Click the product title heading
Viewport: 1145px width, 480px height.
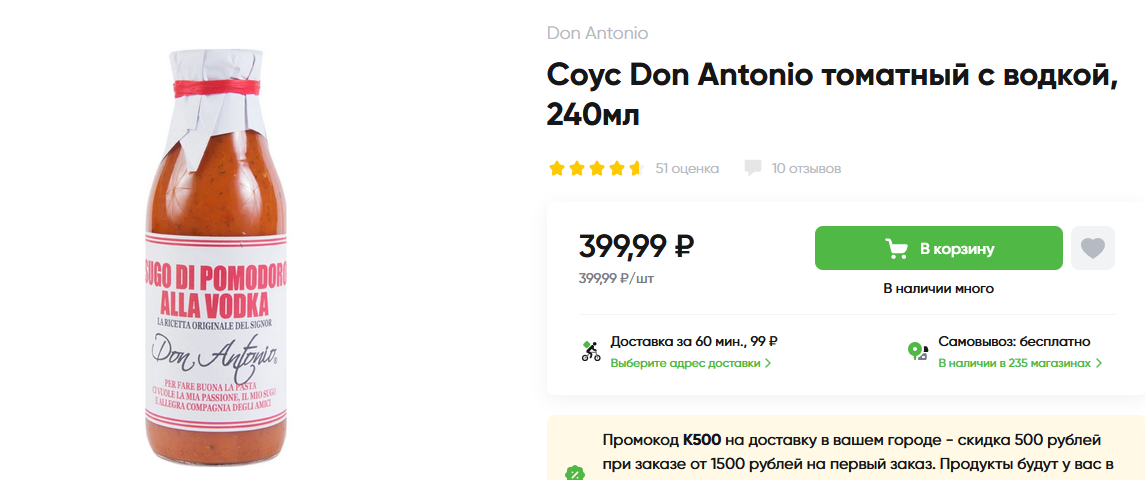click(x=830, y=95)
